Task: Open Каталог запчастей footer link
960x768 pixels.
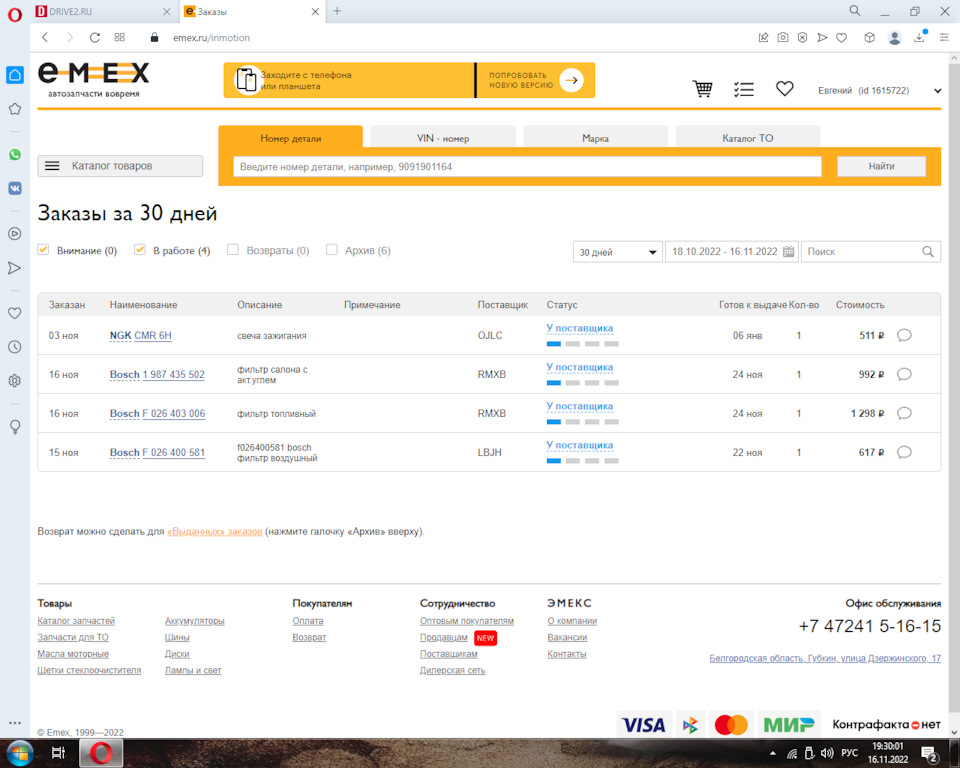Action: point(76,621)
